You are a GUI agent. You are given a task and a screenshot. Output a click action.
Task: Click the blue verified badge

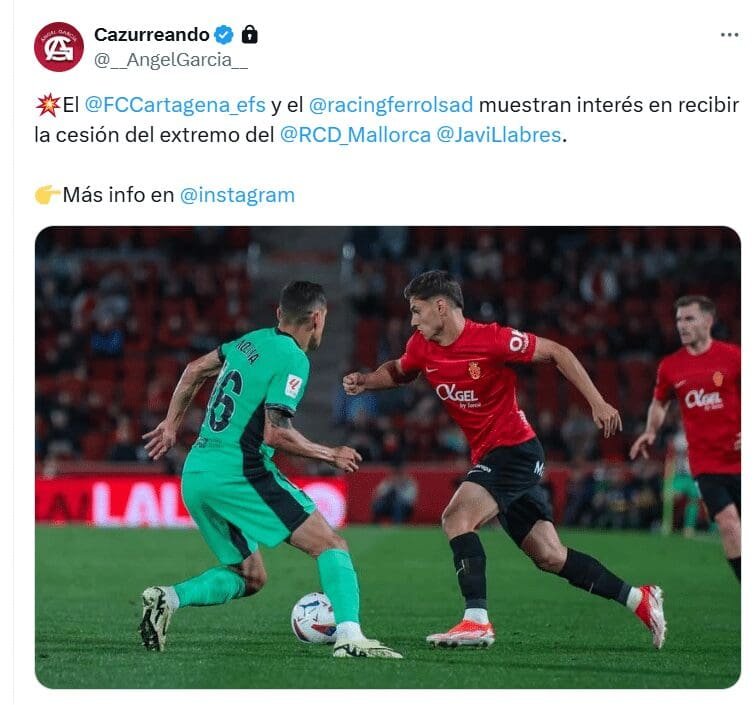(x=224, y=35)
